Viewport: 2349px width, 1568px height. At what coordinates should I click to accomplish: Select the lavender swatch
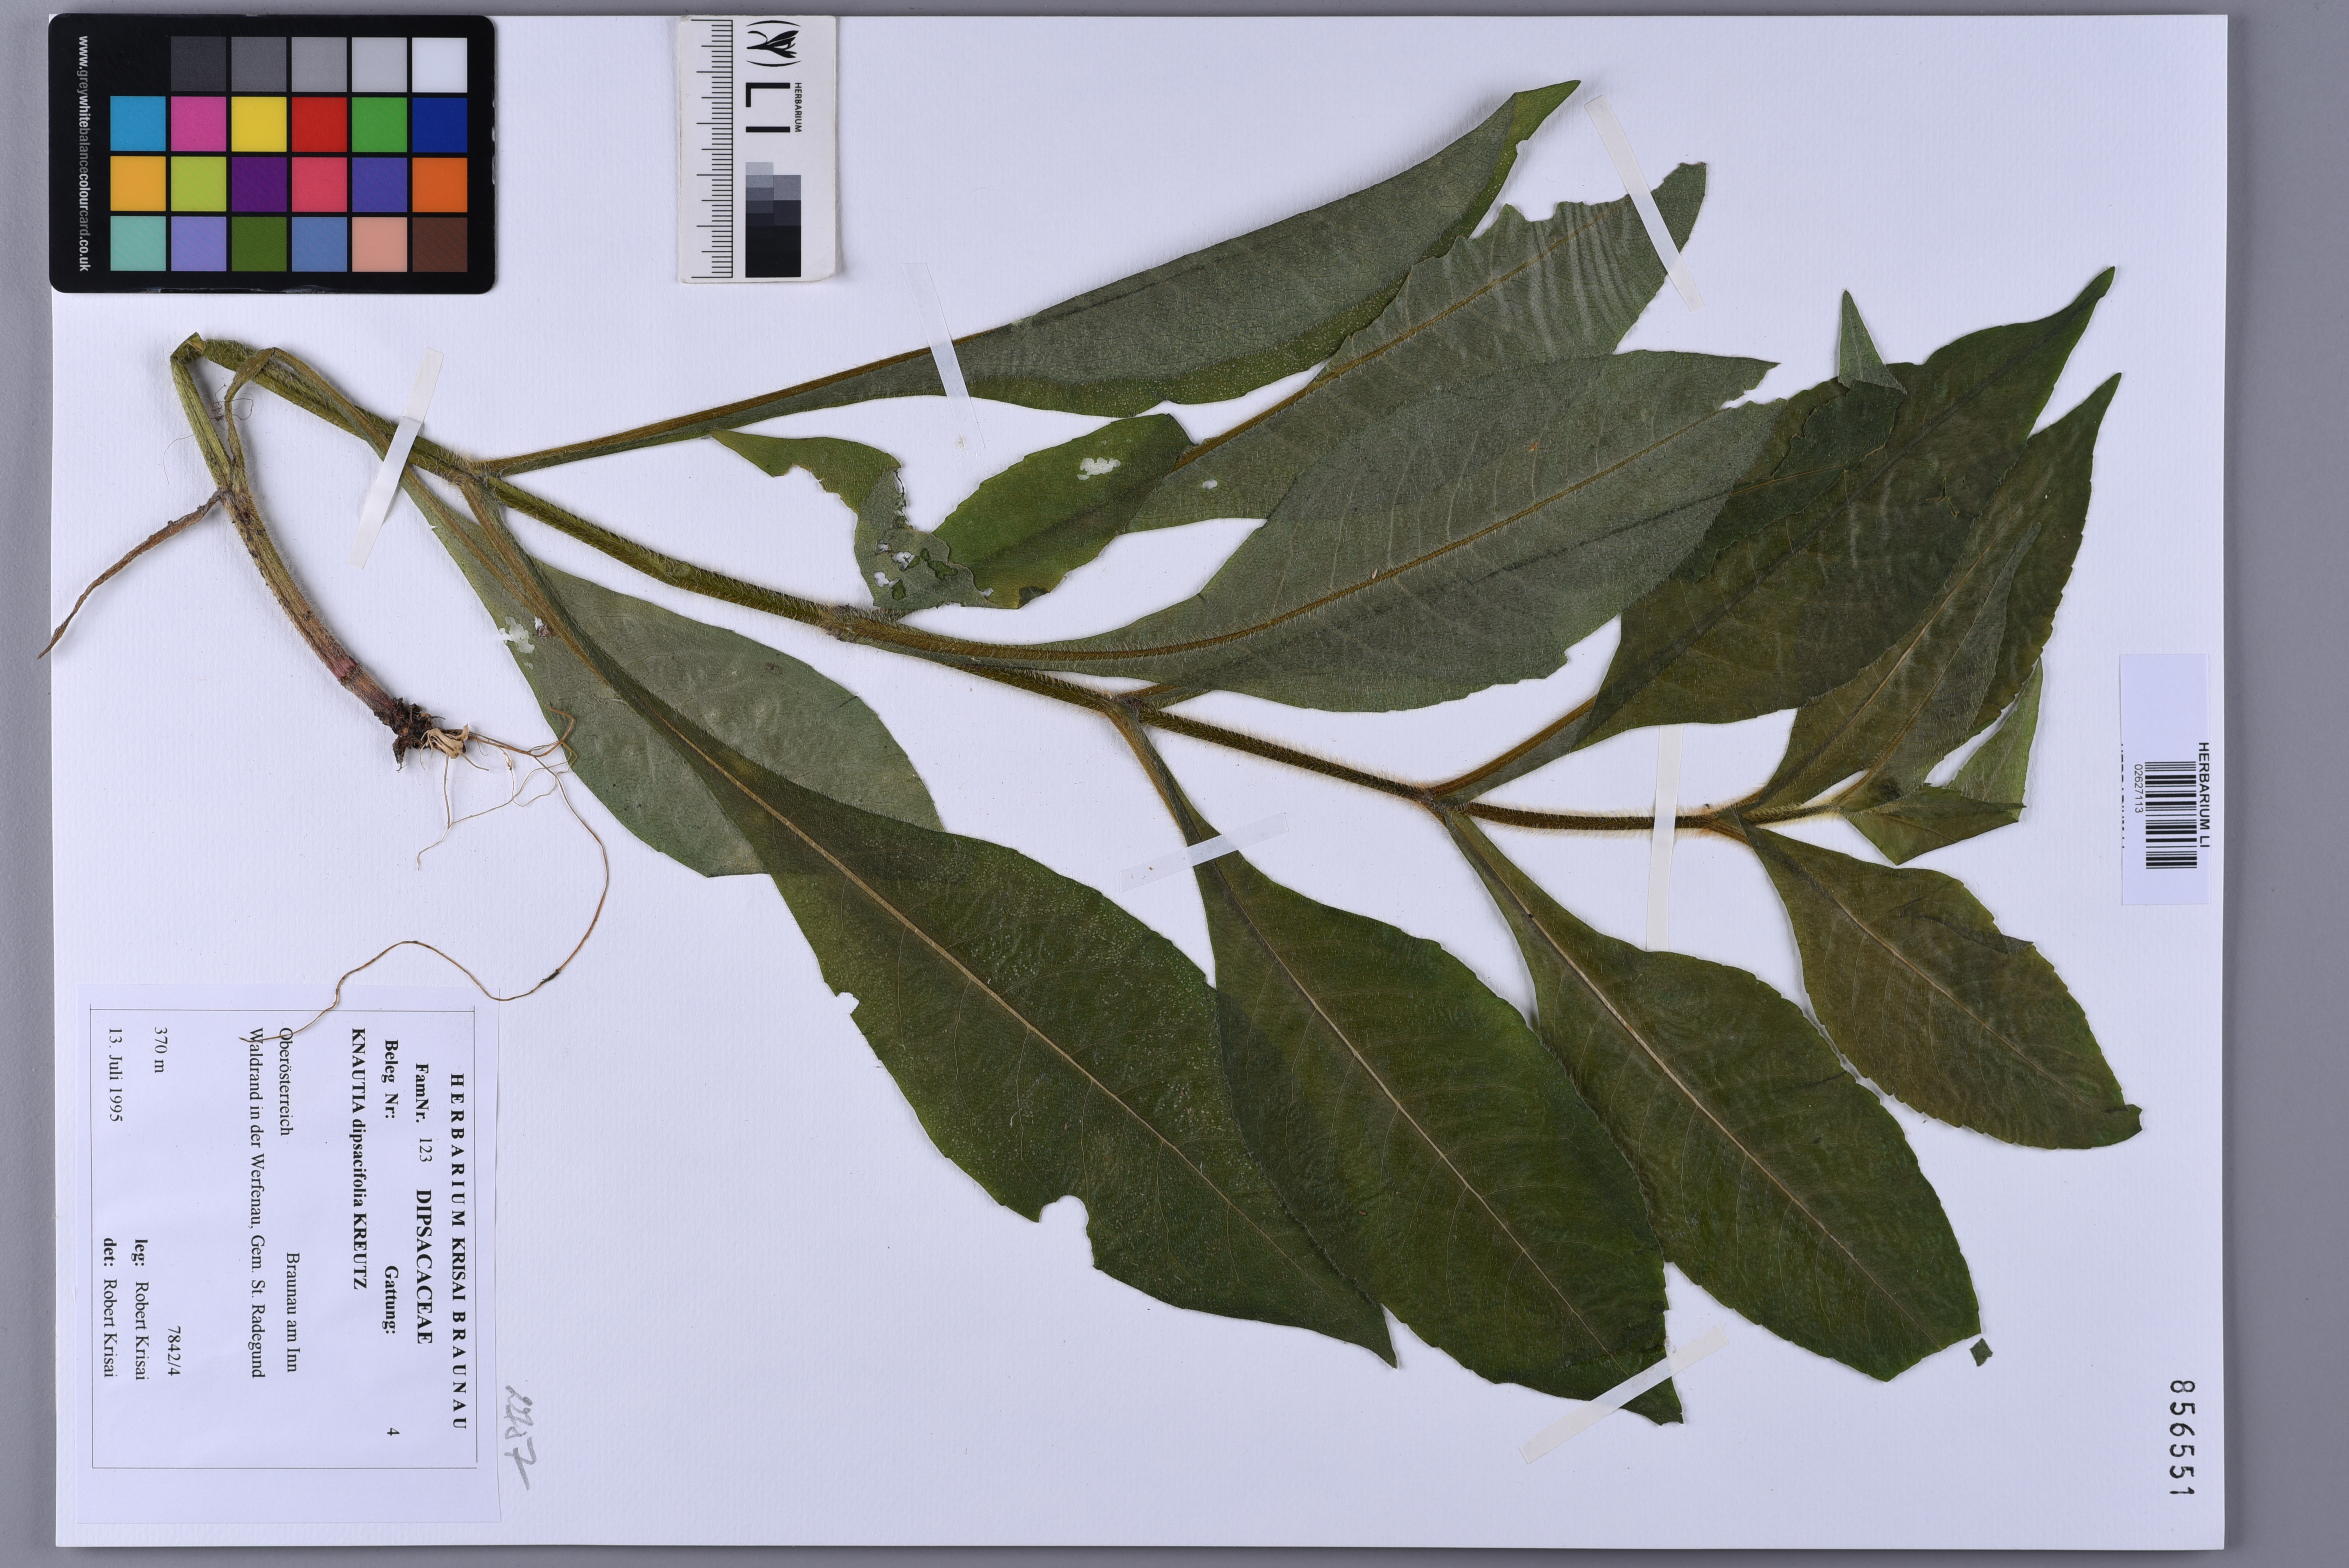(198, 244)
